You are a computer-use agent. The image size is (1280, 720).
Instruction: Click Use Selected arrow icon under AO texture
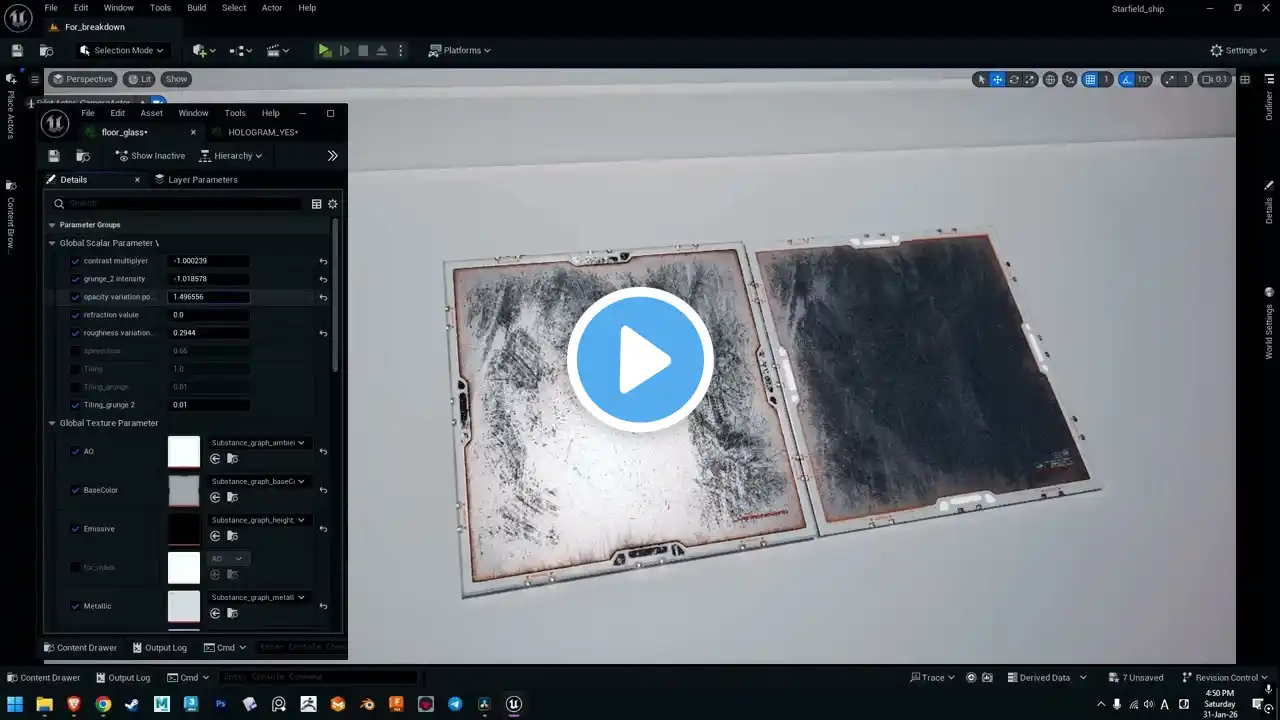pyautogui.click(x=215, y=459)
